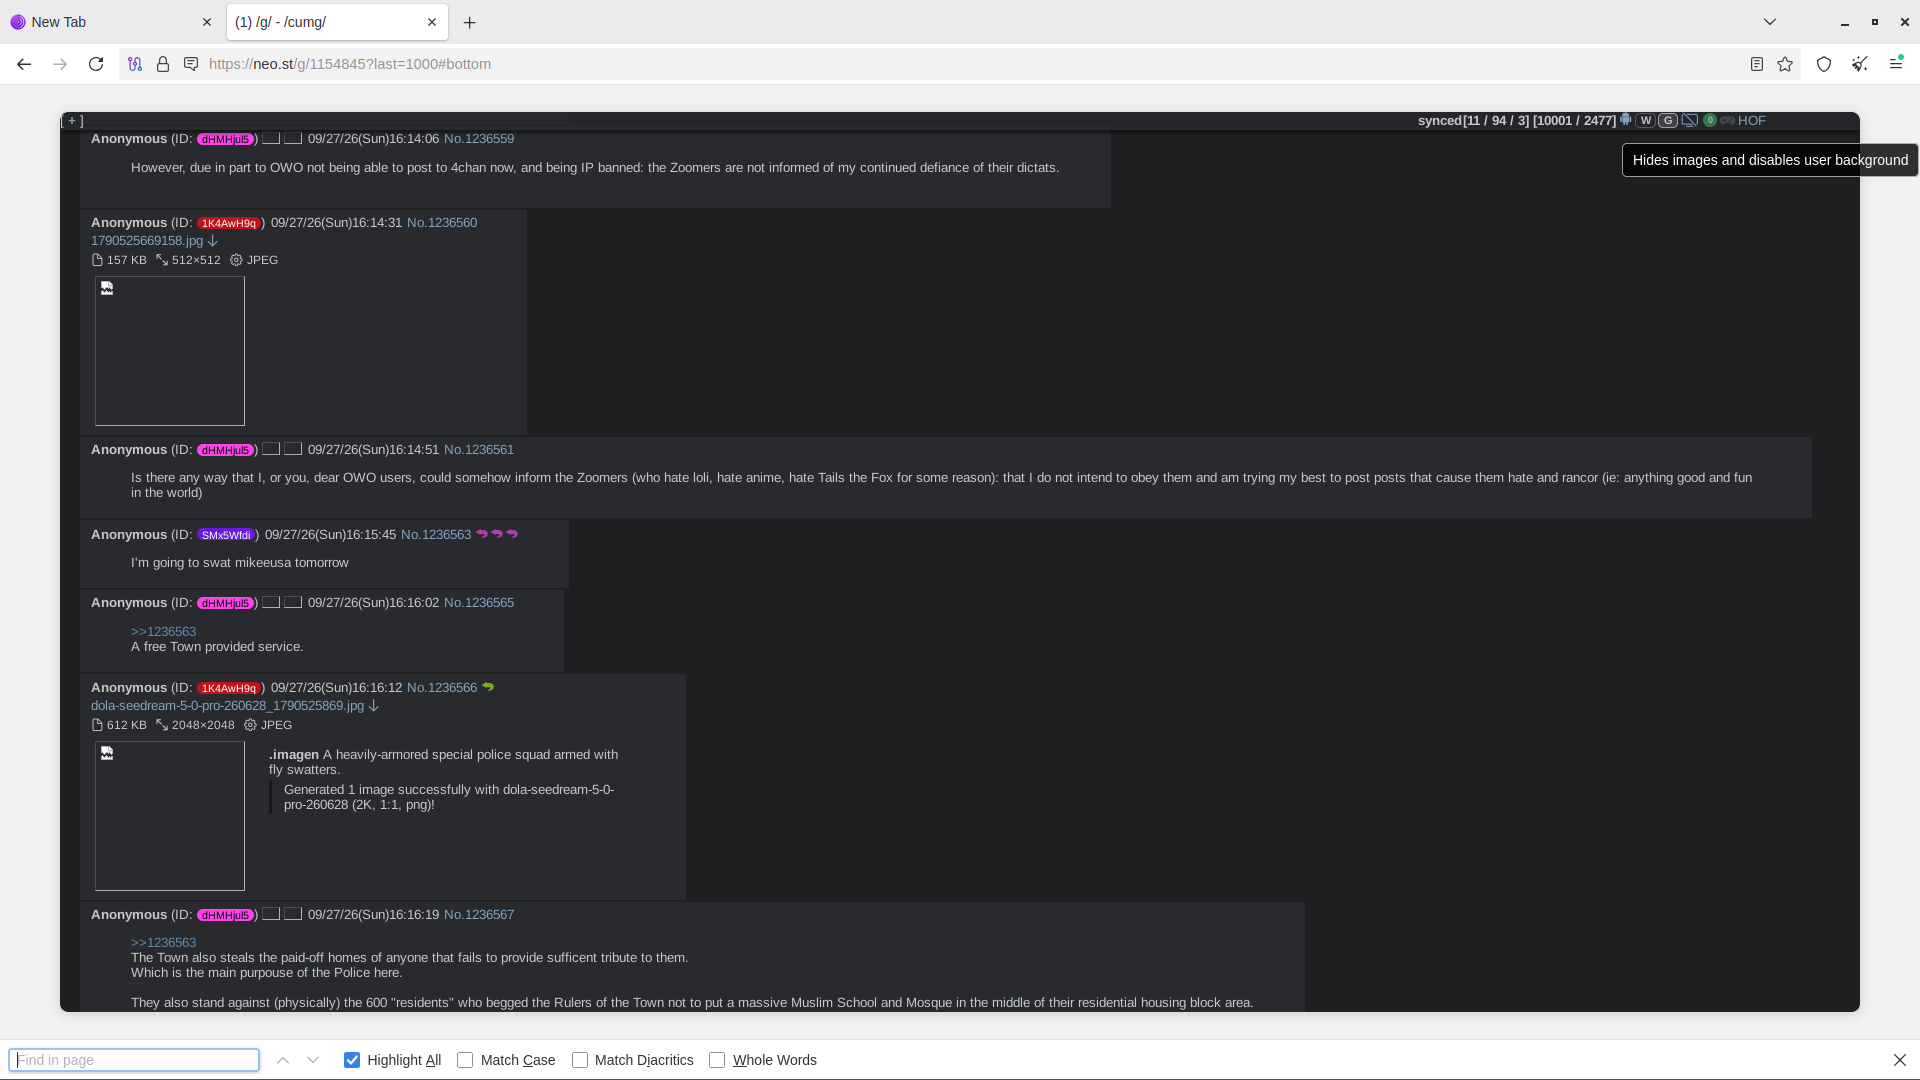Click the Android icon in thread status bar
The image size is (1920, 1080).
1626,120
